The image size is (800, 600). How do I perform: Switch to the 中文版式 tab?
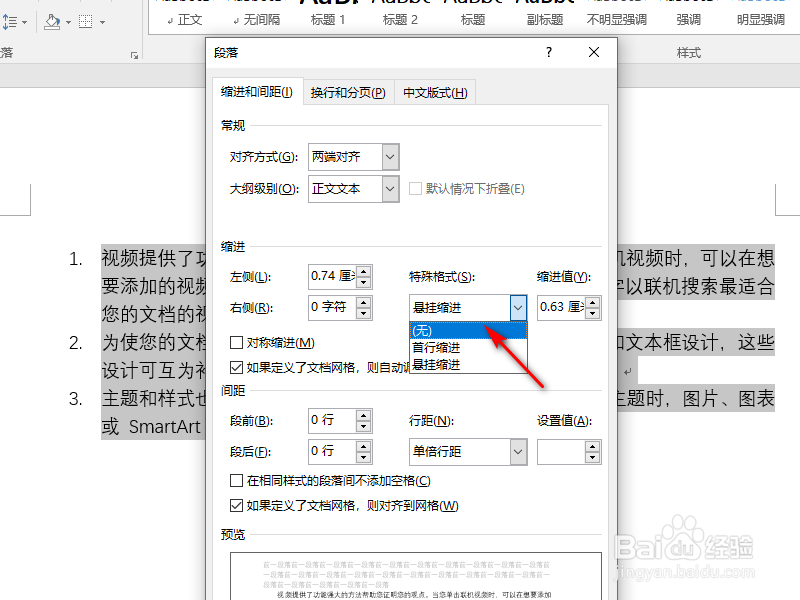(434, 91)
